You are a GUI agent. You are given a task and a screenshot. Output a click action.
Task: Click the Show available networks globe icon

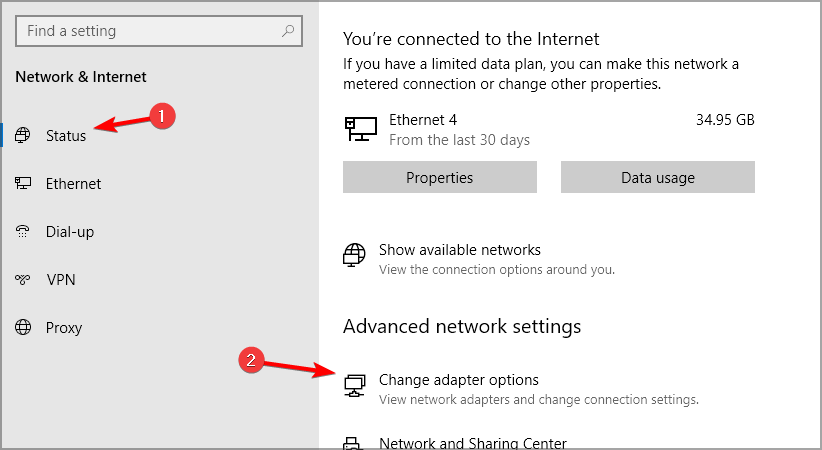point(354,255)
